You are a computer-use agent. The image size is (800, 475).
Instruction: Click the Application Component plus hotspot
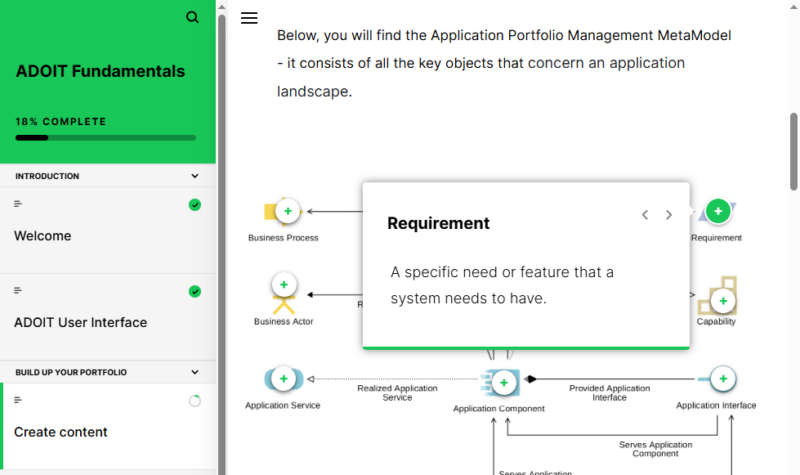click(x=504, y=381)
